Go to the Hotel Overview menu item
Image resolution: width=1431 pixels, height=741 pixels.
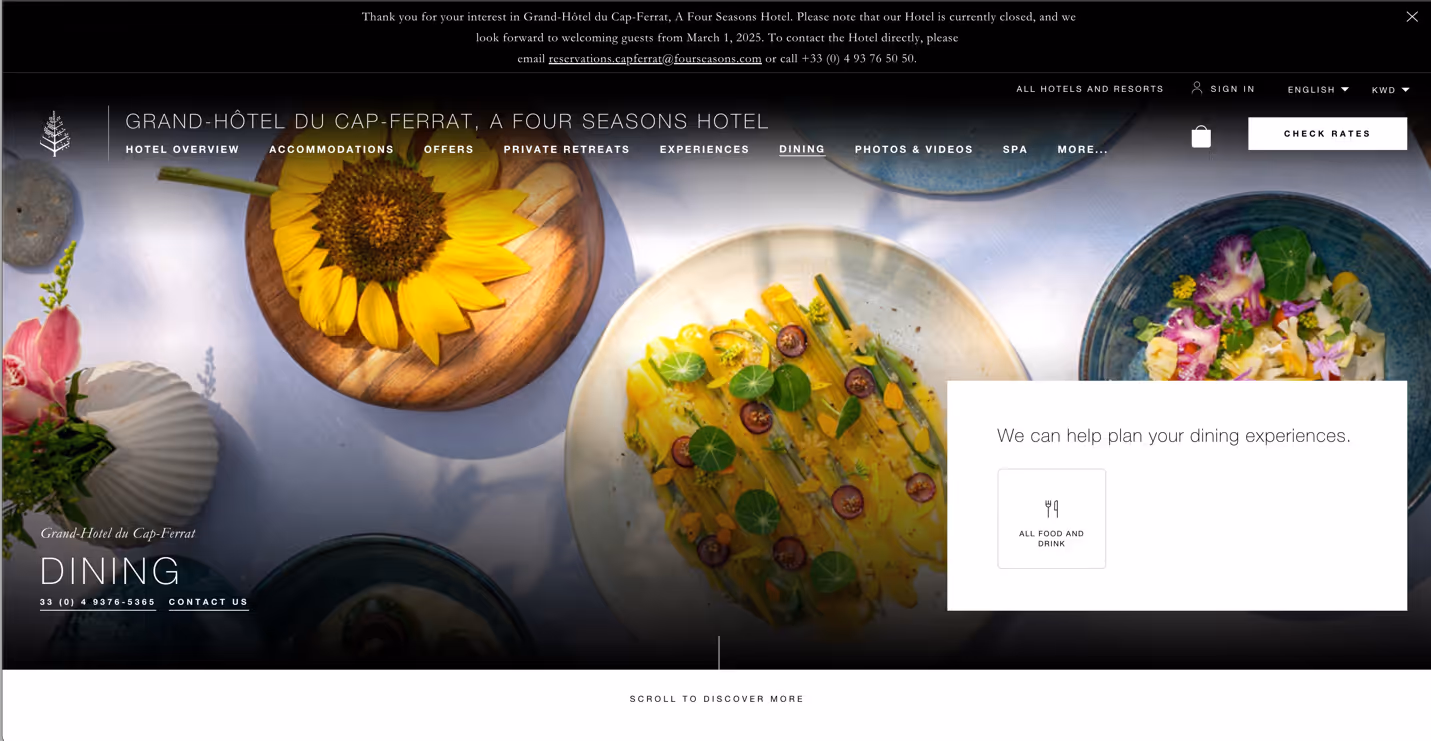pos(182,150)
